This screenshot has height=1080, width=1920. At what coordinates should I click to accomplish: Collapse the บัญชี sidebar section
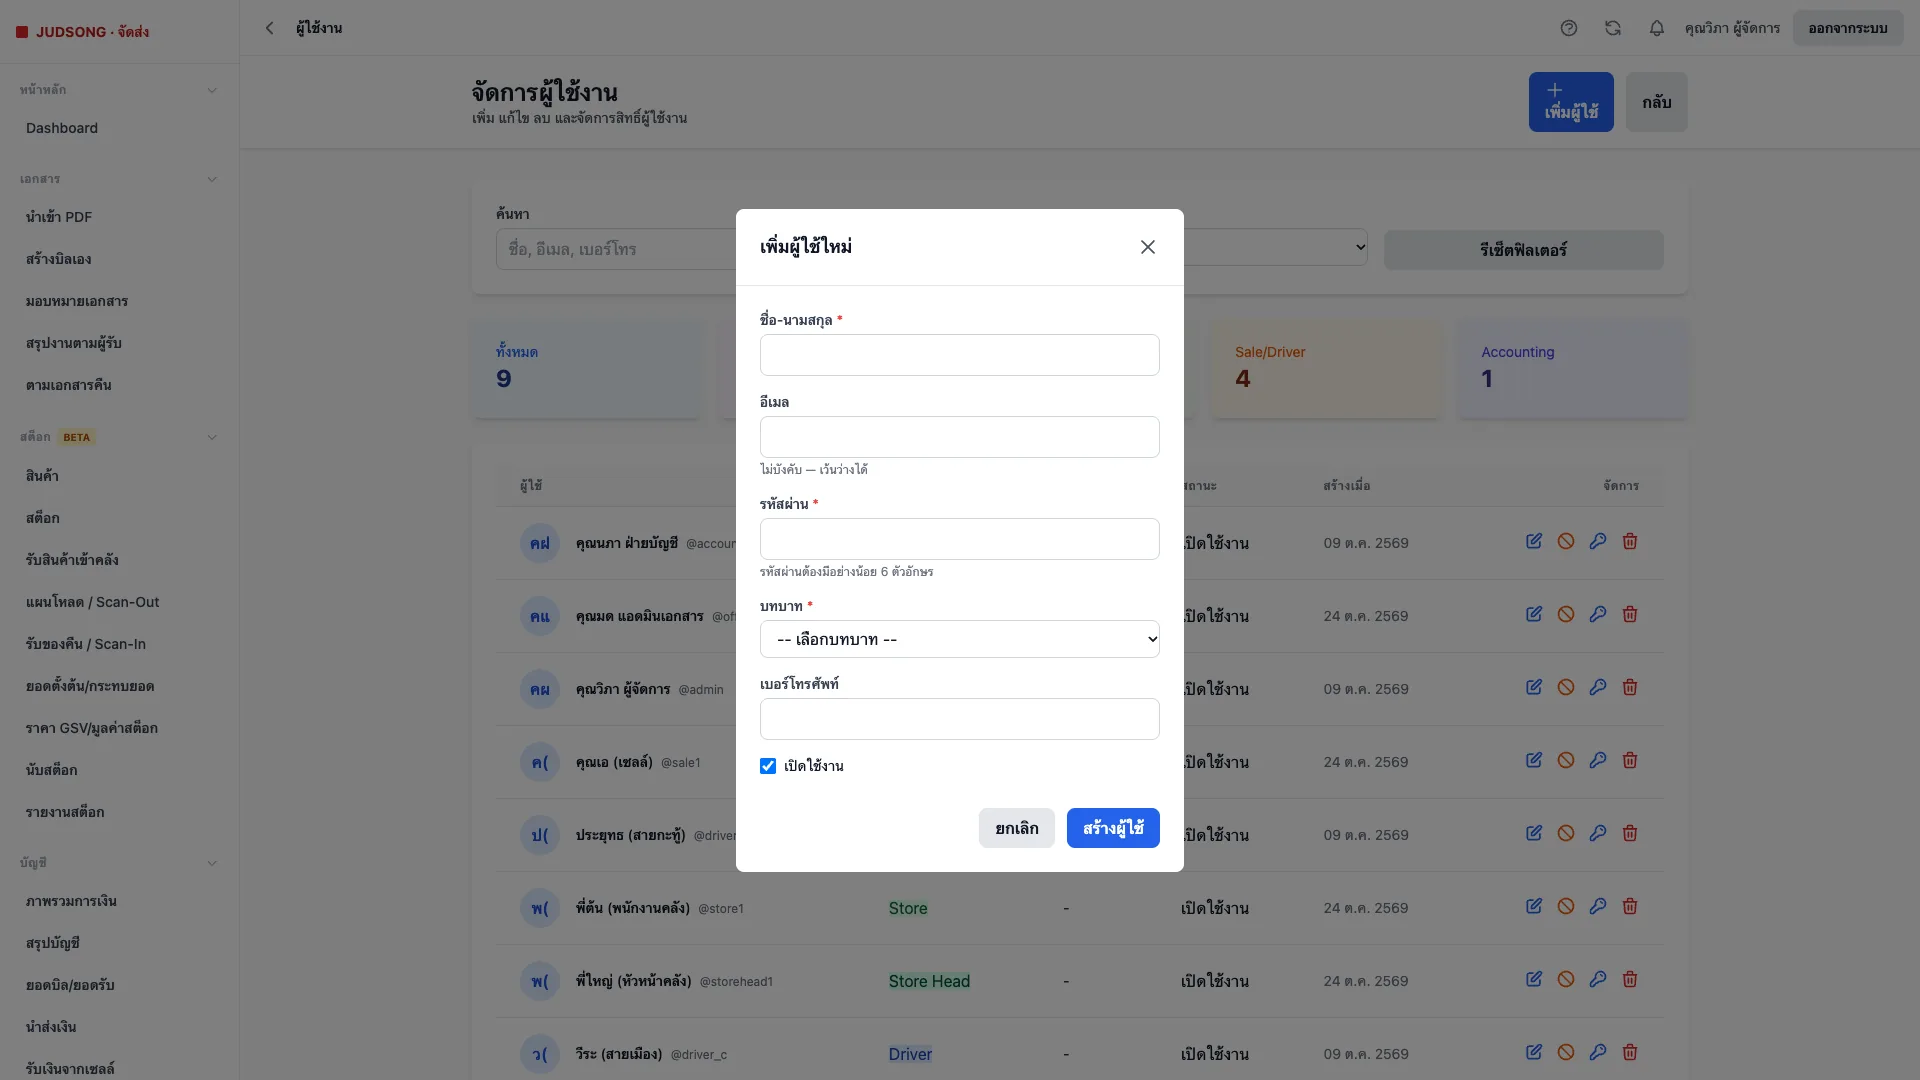(x=211, y=863)
